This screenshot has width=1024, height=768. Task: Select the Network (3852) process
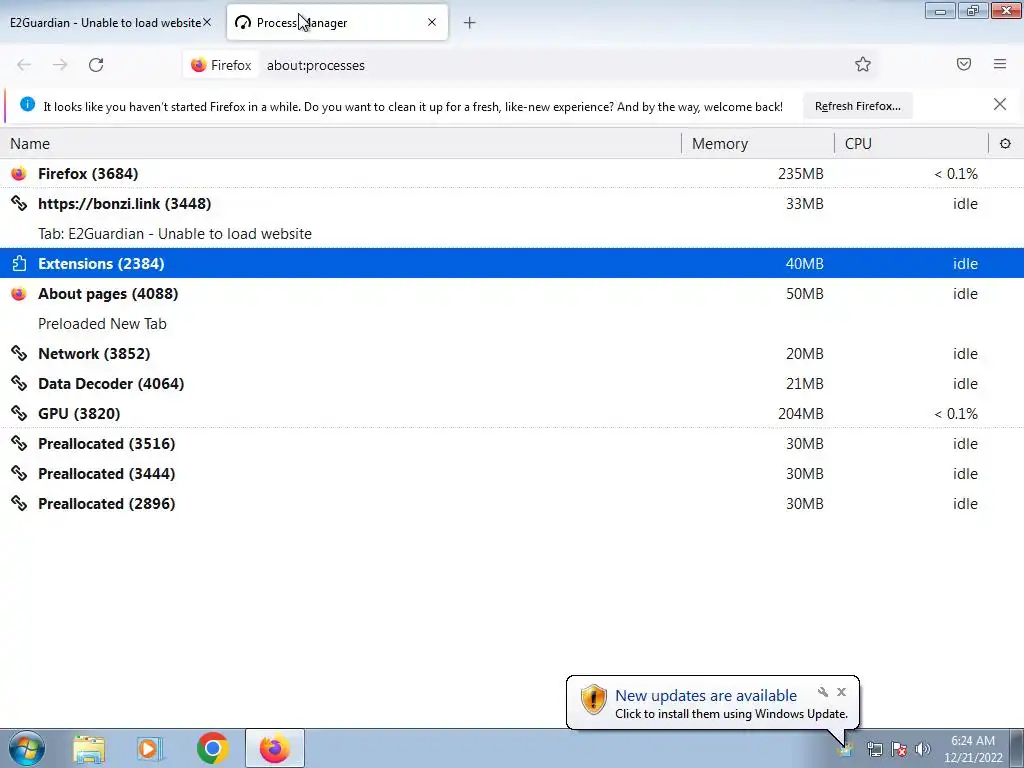512,354
